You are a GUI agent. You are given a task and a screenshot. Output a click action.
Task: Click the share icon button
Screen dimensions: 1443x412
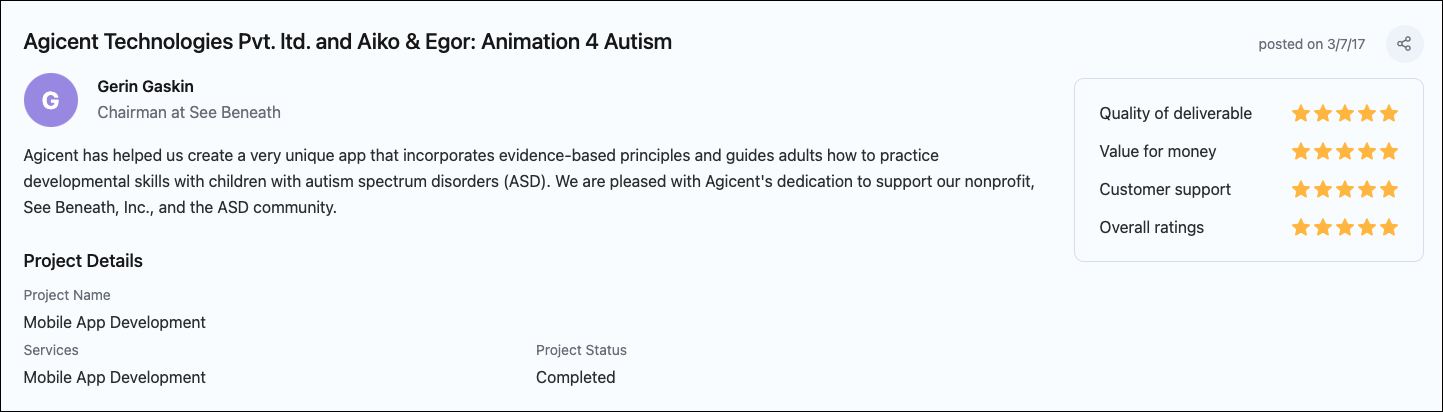click(x=1404, y=44)
